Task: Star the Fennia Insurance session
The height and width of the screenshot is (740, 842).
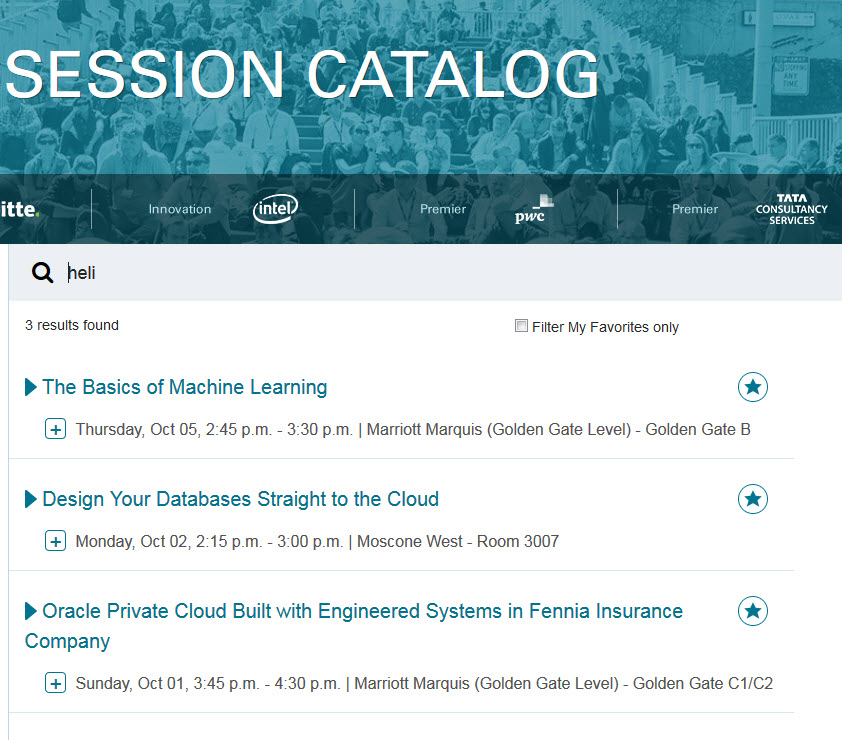Action: point(752,611)
